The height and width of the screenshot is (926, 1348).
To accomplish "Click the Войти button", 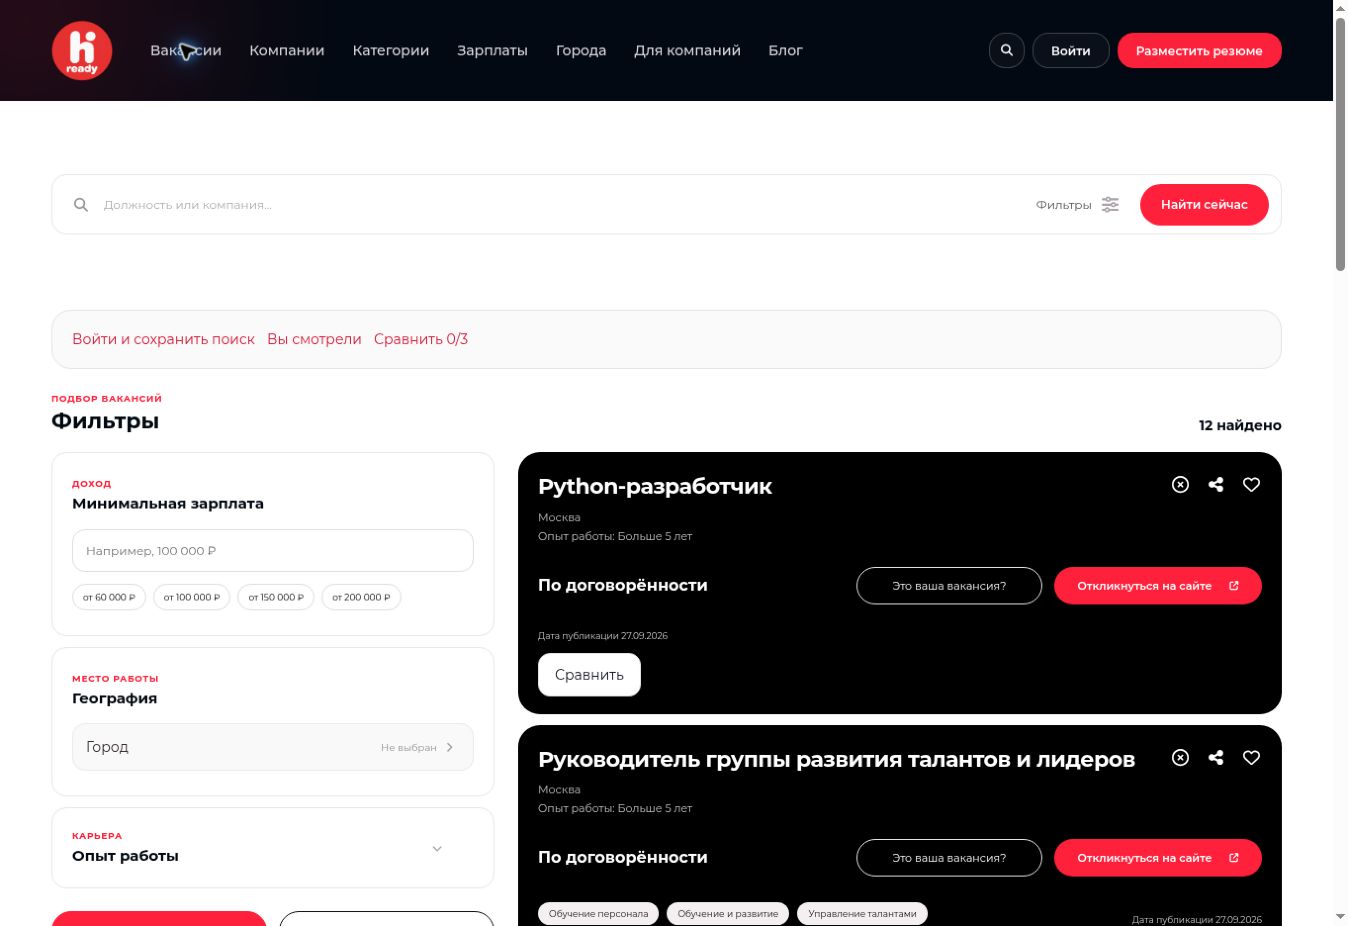I will [x=1071, y=50].
